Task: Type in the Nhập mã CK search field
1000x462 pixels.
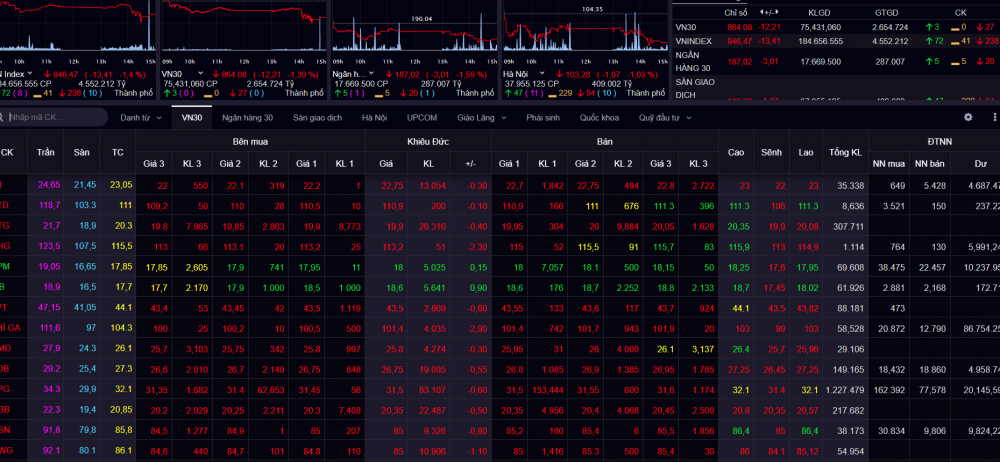Action: (x=50, y=117)
